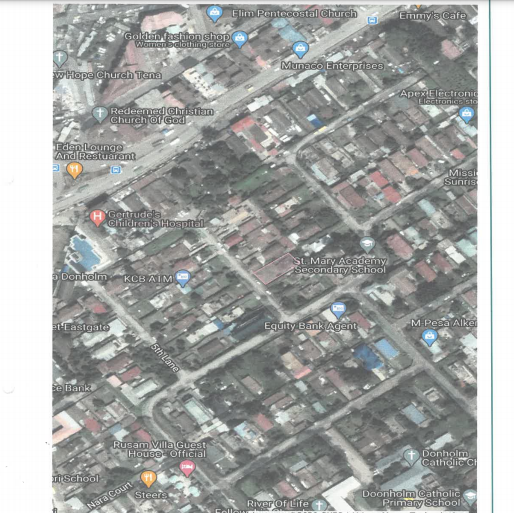Click the St. Mary Academy school pin
This screenshot has width=514, height=513.
click(367, 245)
